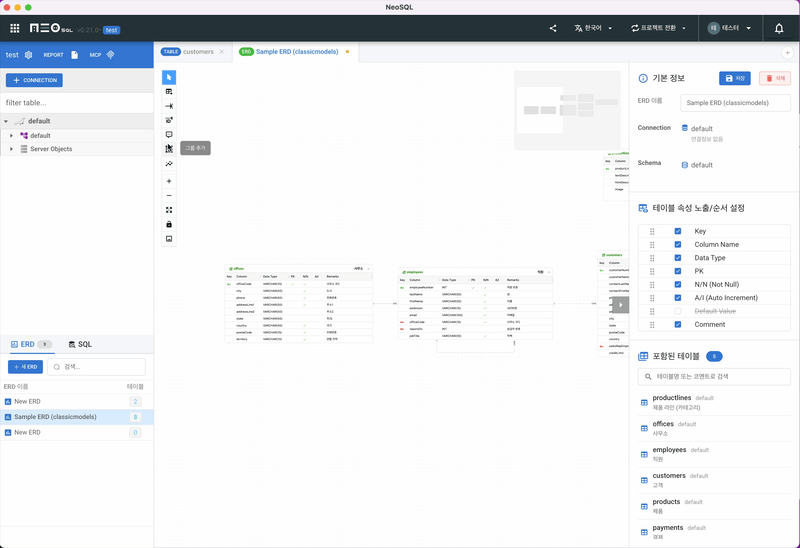This screenshot has height=548, width=800.
Task: Enable the Default Value checkbox
Action: tap(677, 311)
